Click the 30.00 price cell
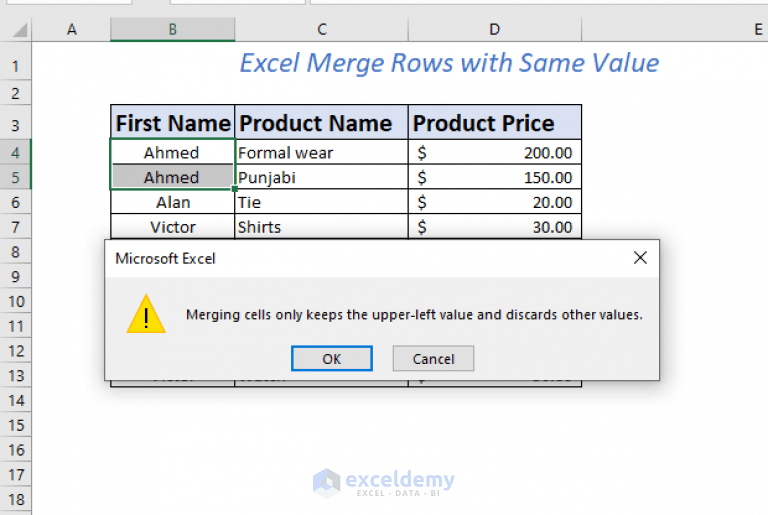The width and height of the screenshot is (768, 515). [x=495, y=227]
